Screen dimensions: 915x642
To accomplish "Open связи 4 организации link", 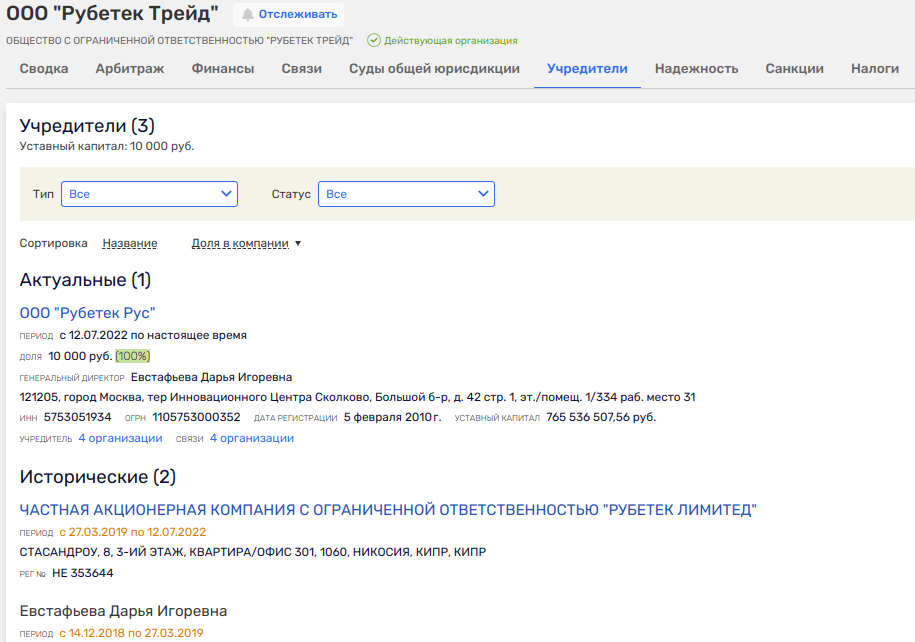I will [x=252, y=438].
